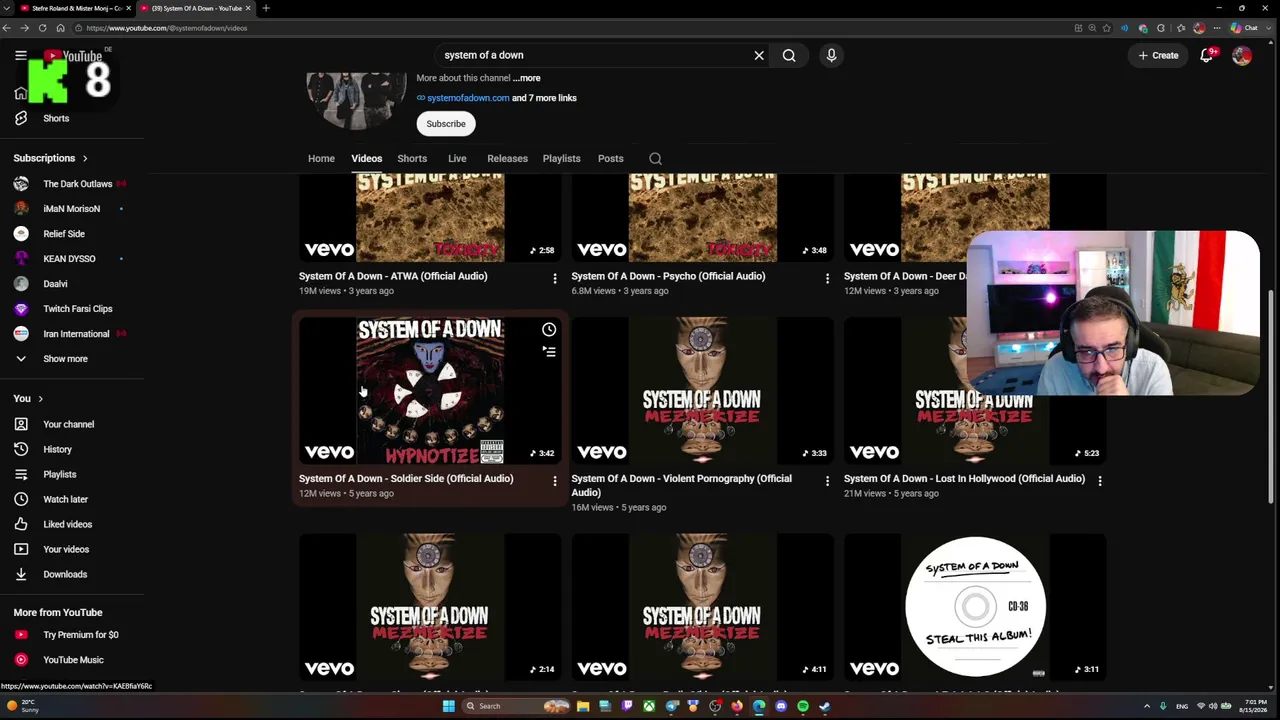The height and width of the screenshot is (720, 1280).
Task: Clear the search box with the X
Action: [x=759, y=56]
